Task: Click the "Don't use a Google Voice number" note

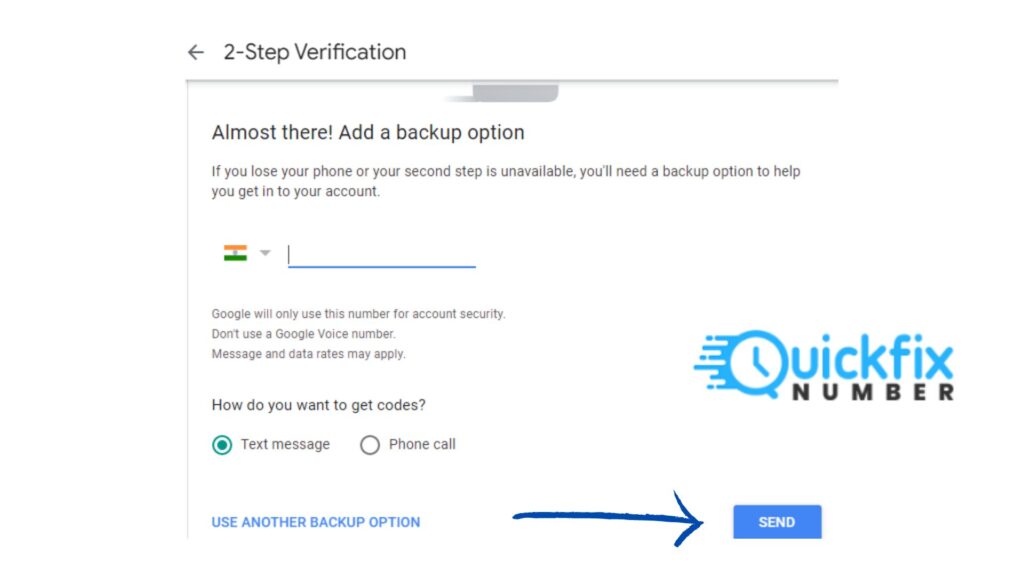Action: [x=304, y=334]
